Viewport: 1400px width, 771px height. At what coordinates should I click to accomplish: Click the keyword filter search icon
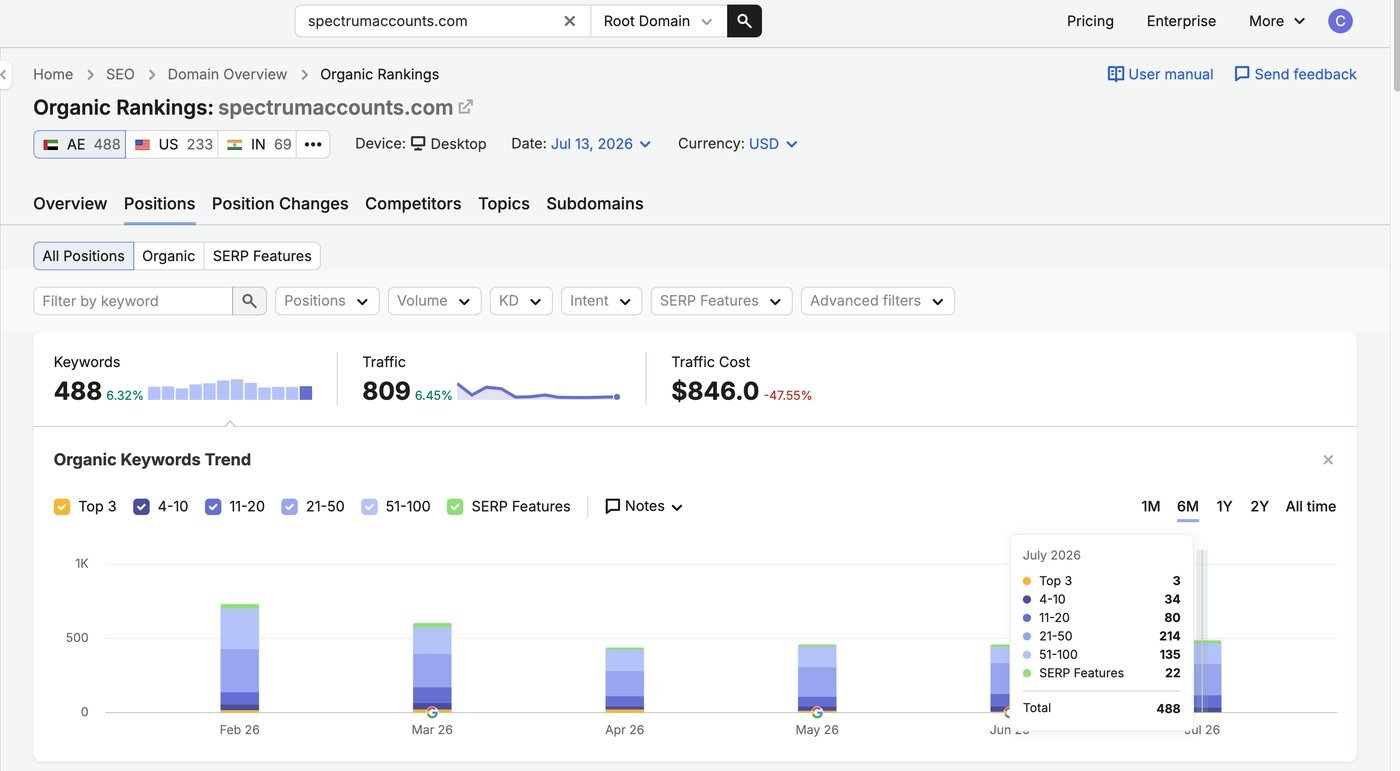point(250,301)
